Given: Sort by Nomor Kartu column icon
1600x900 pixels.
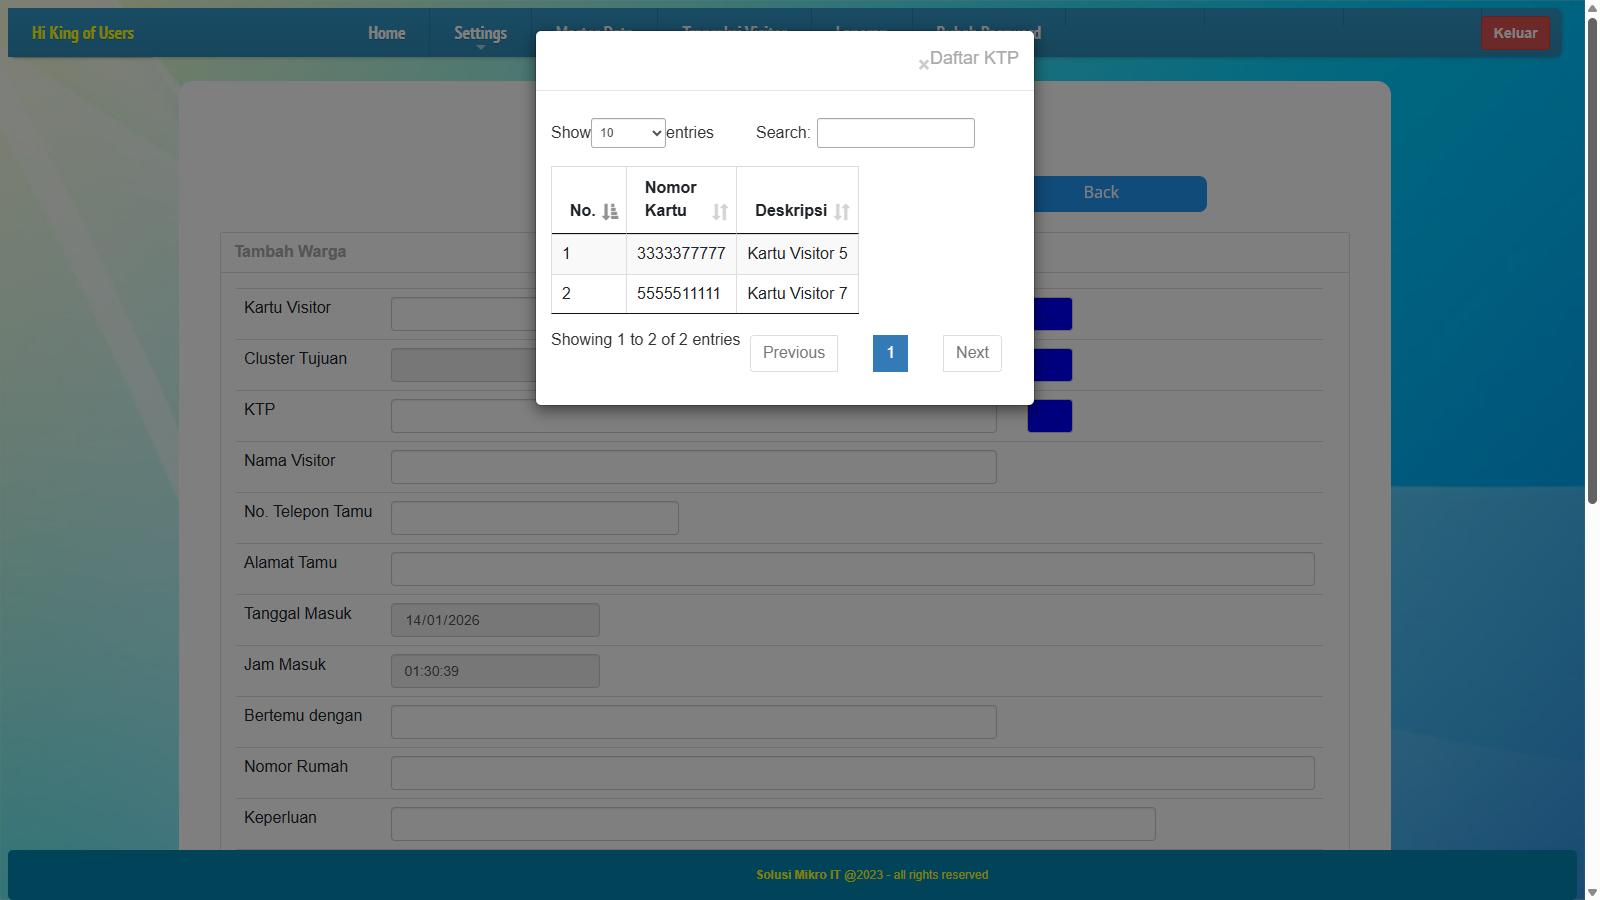Looking at the screenshot, I should (x=719, y=211).
